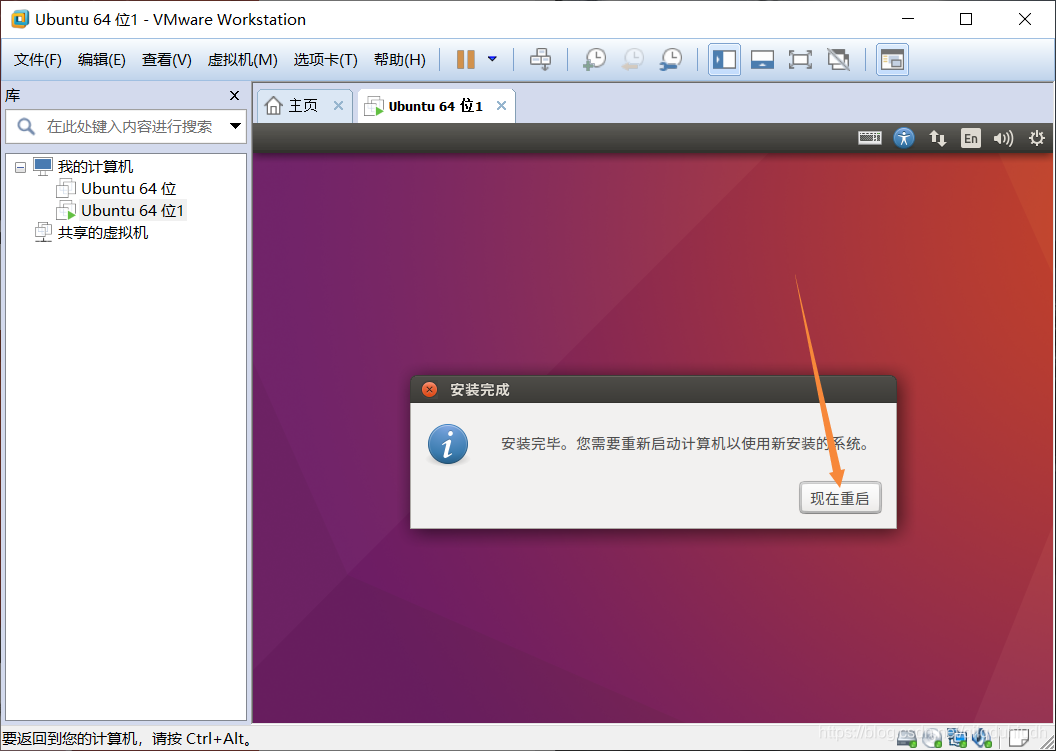Open the snapshot manager wrench-clock icon
The width and height of the screenshot is (1056, 751).
pos(671,59)
